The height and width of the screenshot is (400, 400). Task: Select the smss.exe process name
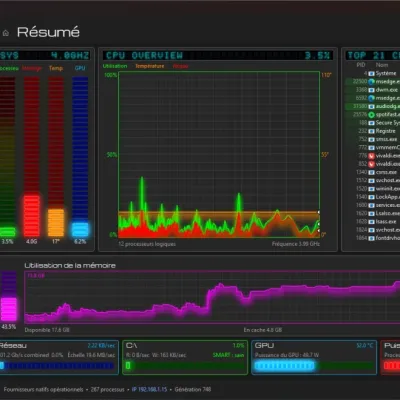coord(387,139)
